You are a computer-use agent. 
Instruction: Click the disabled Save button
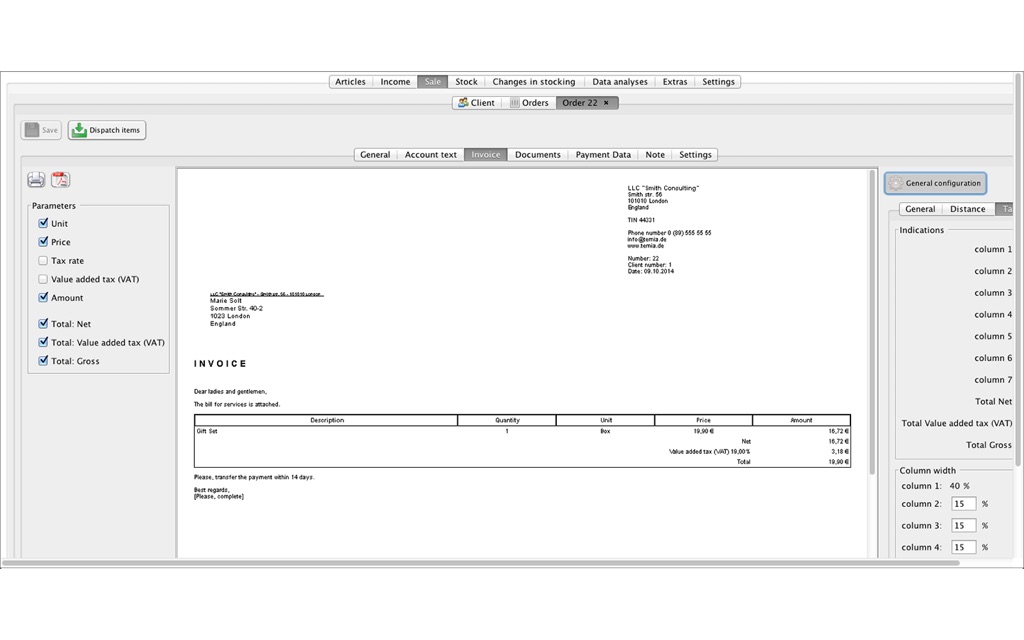point(41,130)
